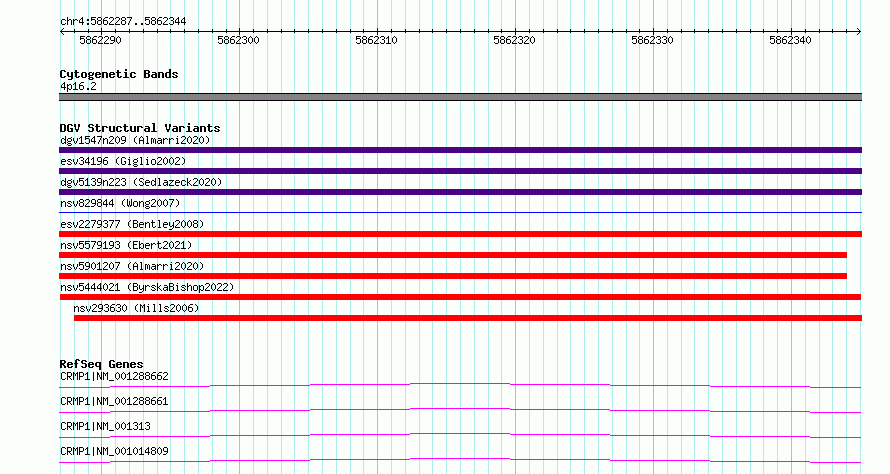Click the magenta intron line of NM_001313
The height and width of the screenshot is (474, 890).
(x=460, y=435)
